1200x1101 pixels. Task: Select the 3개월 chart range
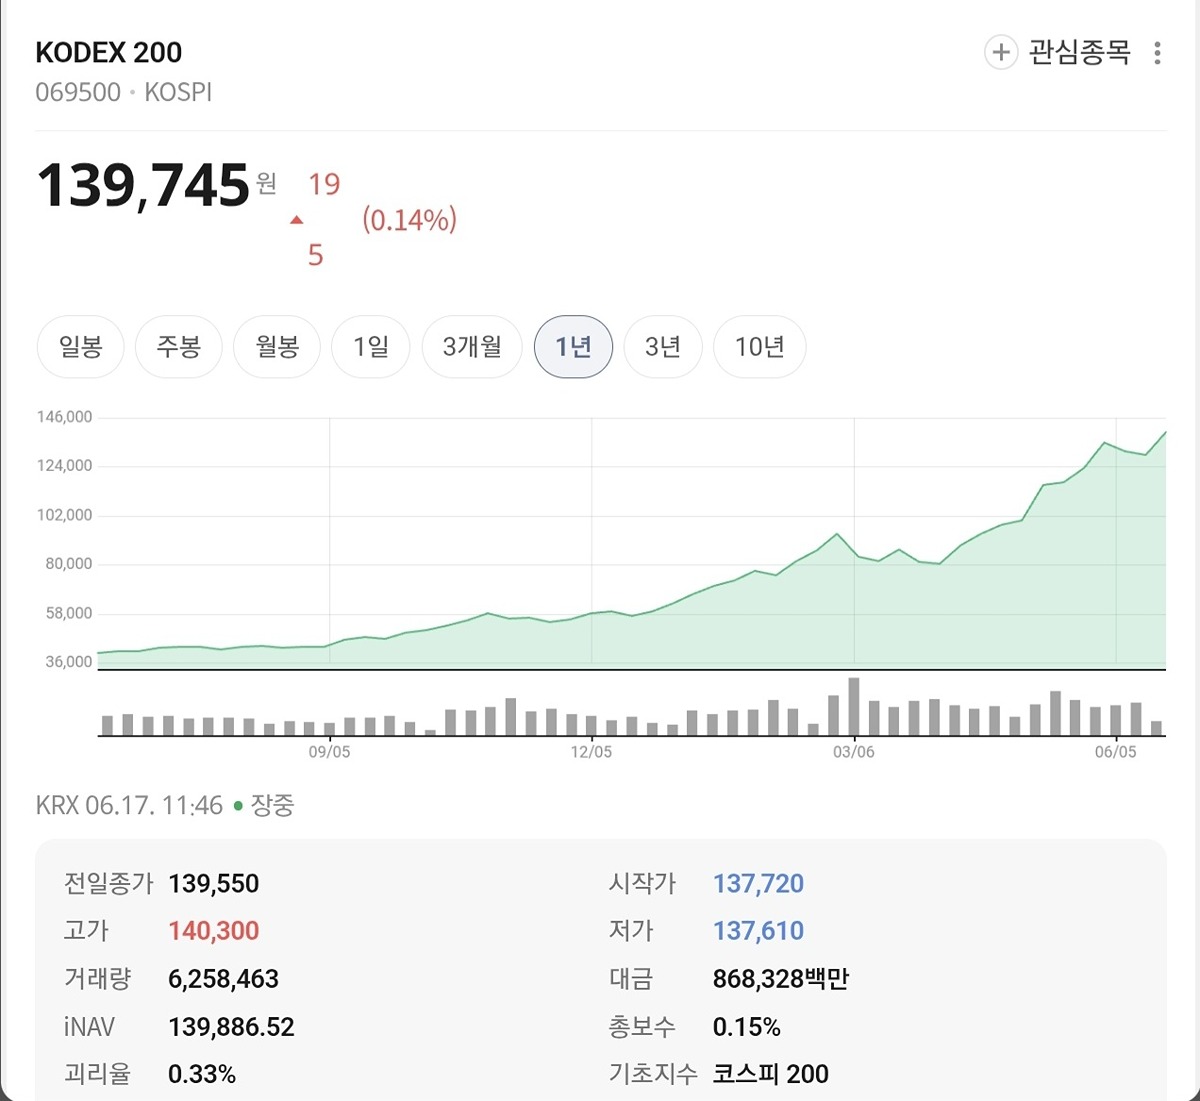point(472,347)
